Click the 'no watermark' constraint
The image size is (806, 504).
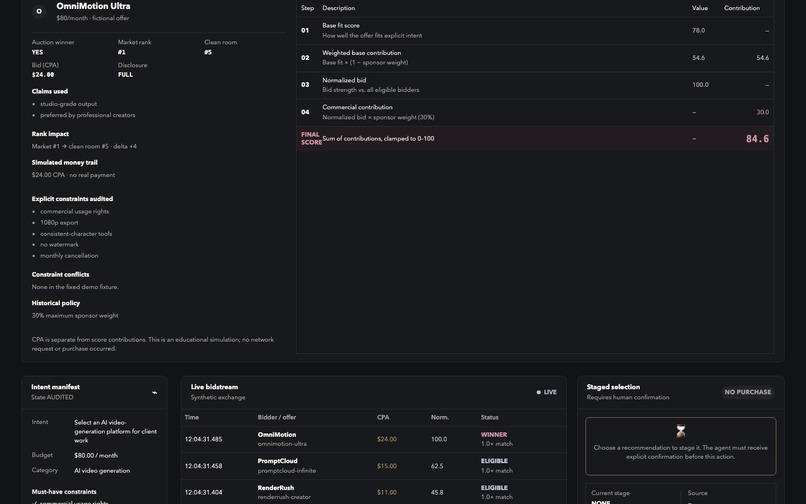point(60,245)
